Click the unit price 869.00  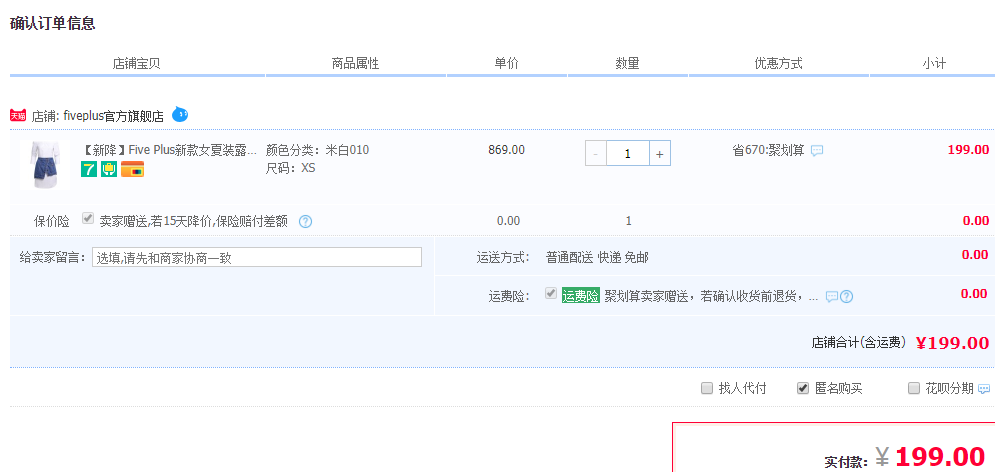coord(506,150)
